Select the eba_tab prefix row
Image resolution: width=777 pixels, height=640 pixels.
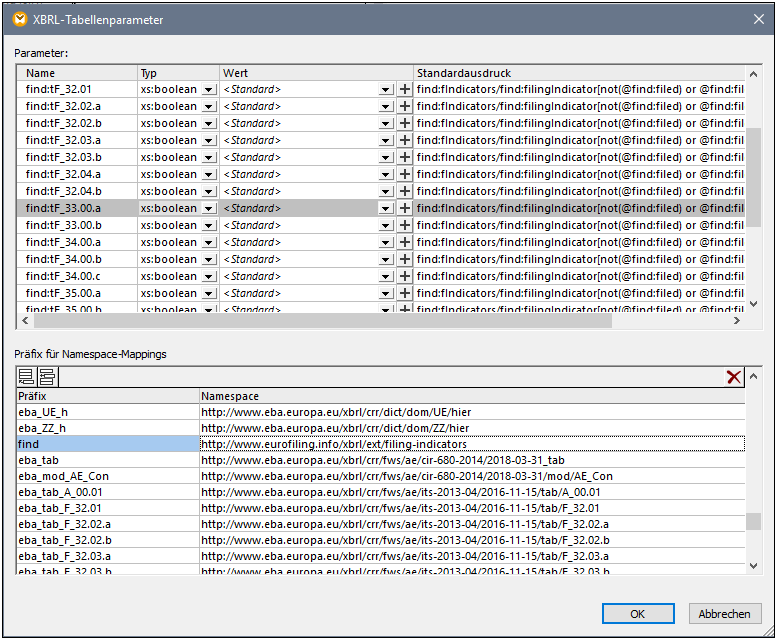(108, 460)
